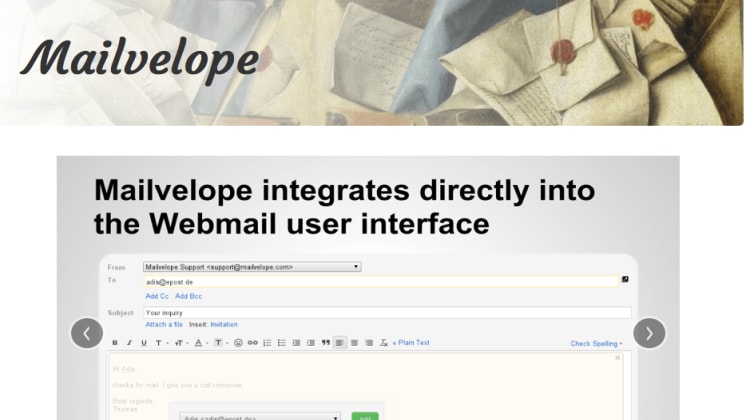Increase the indent

click(311, 343)
